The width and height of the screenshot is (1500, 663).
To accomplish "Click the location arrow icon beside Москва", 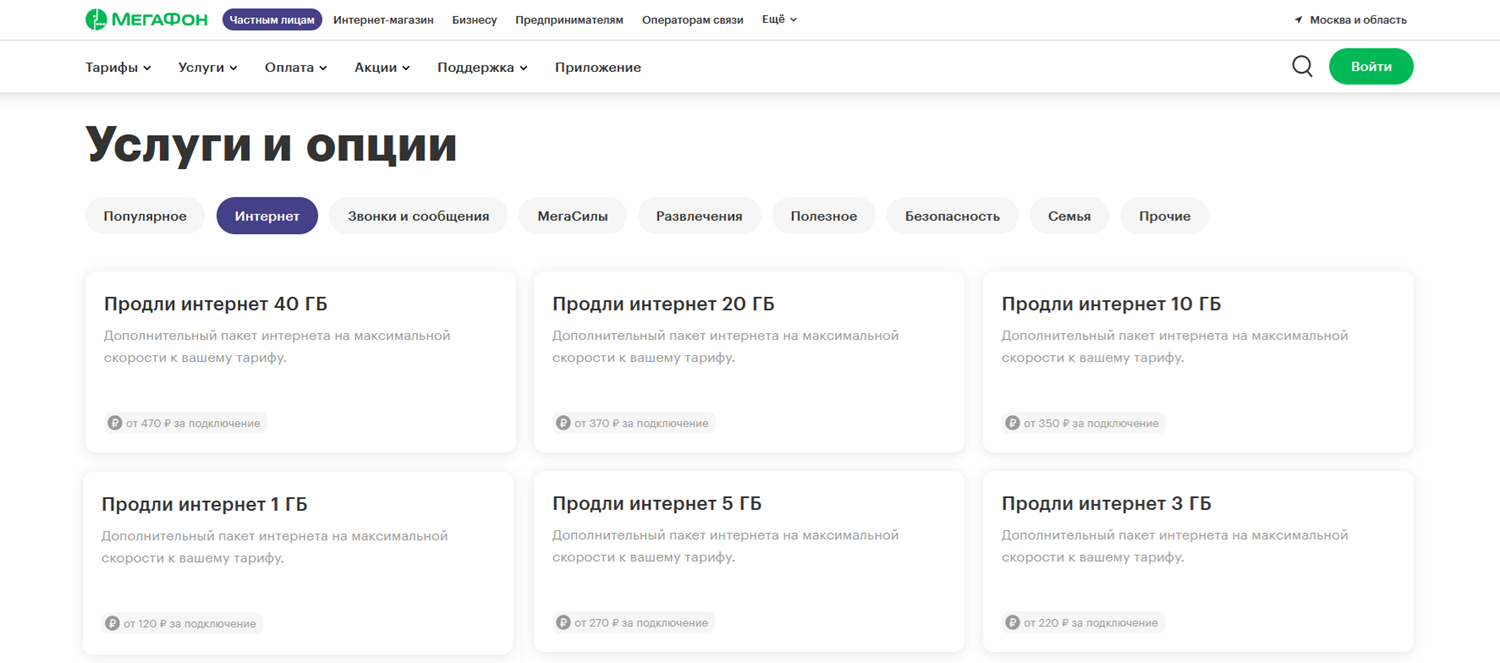I will pos(1298,20).
